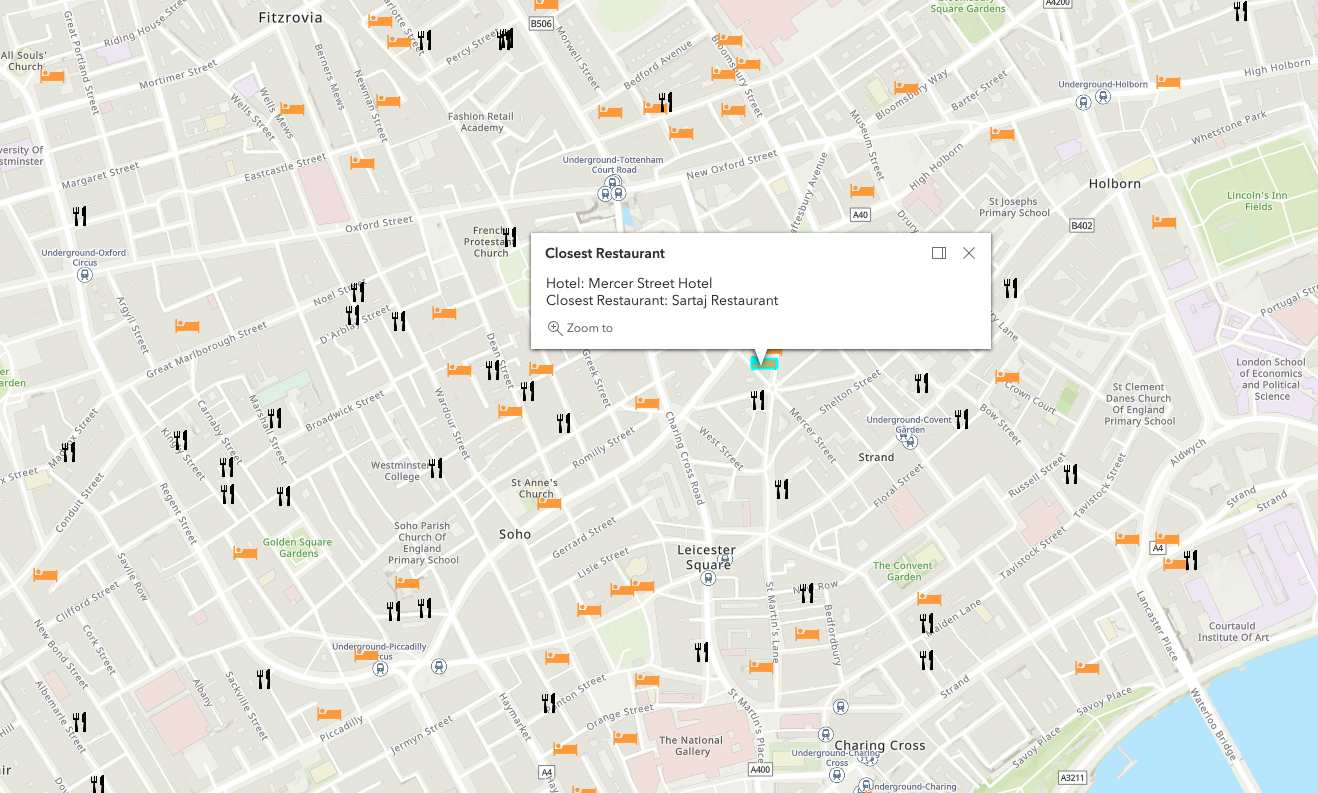Select hotel marker right of Underground-Holborn
The width and height of the screenshot is (1318, 793).
1168,81
